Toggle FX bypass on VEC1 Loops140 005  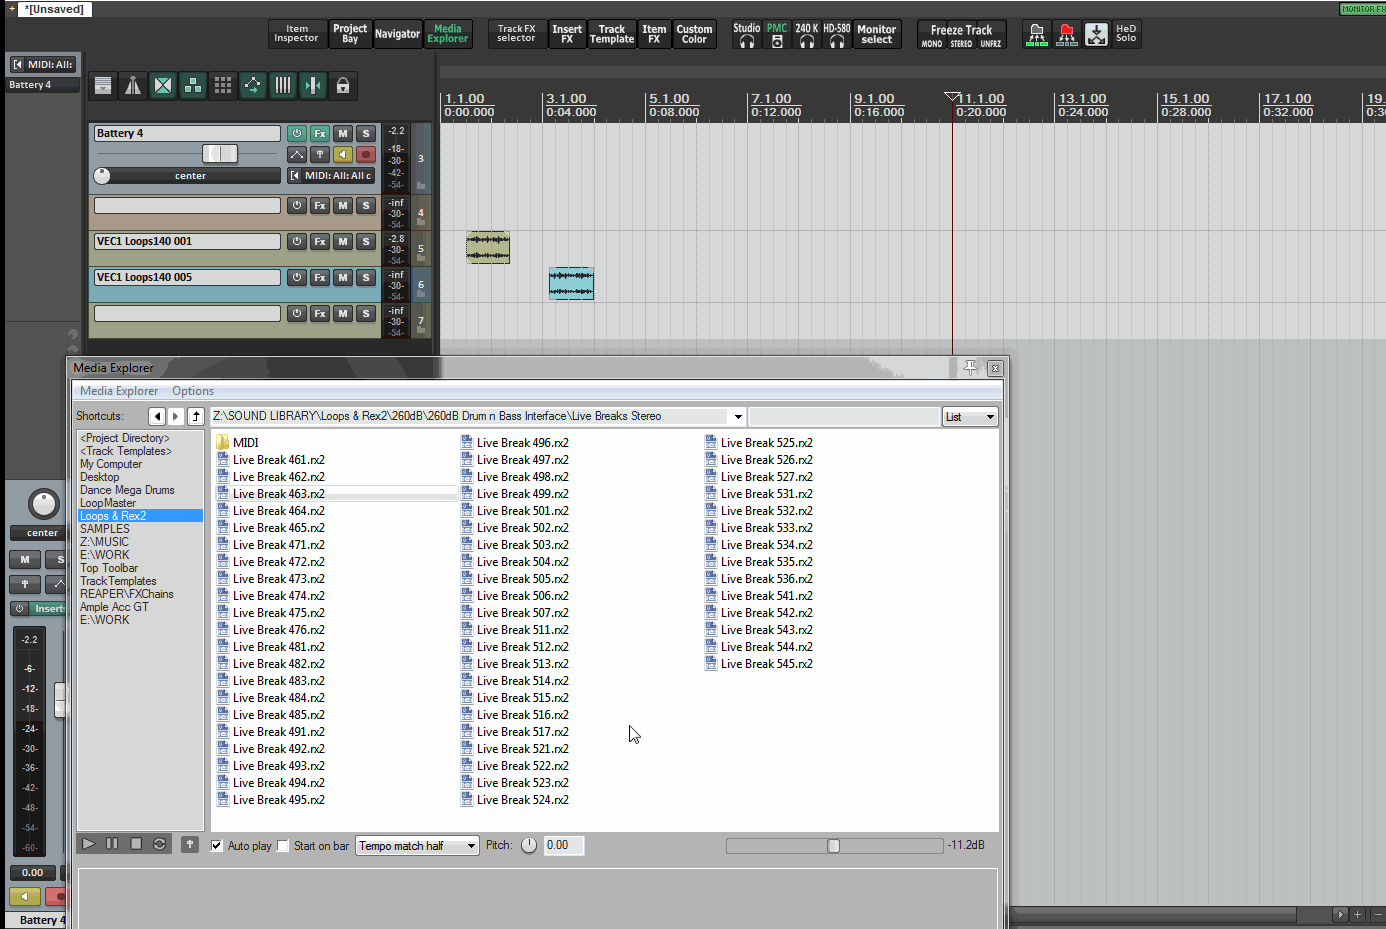[297, 277]
